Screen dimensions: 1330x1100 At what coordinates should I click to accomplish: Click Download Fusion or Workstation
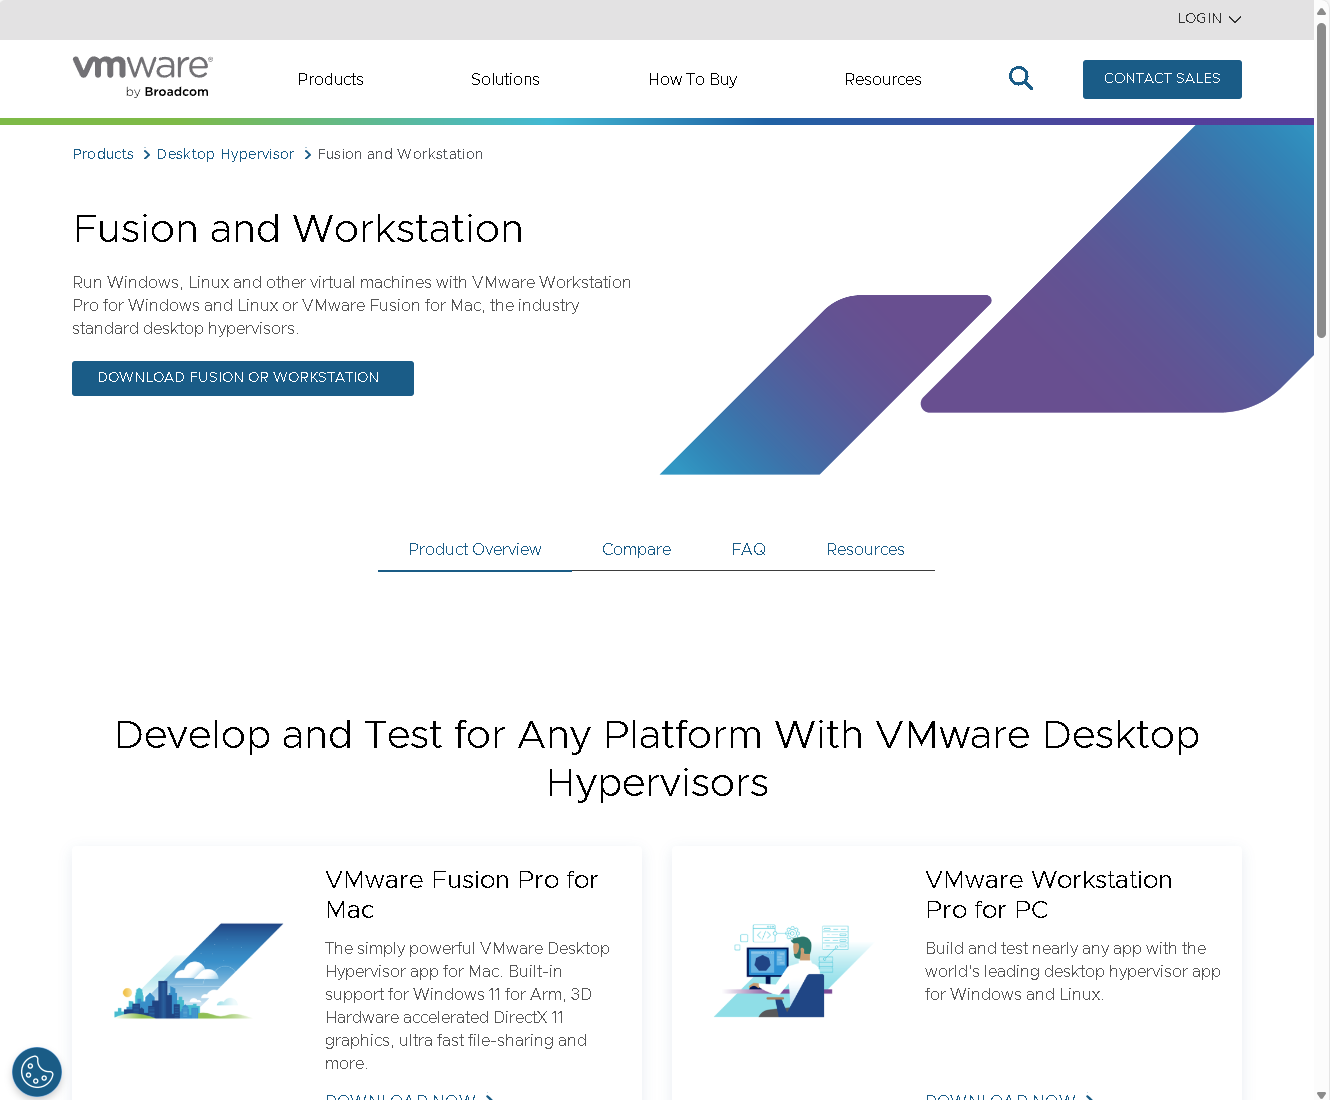242,378
